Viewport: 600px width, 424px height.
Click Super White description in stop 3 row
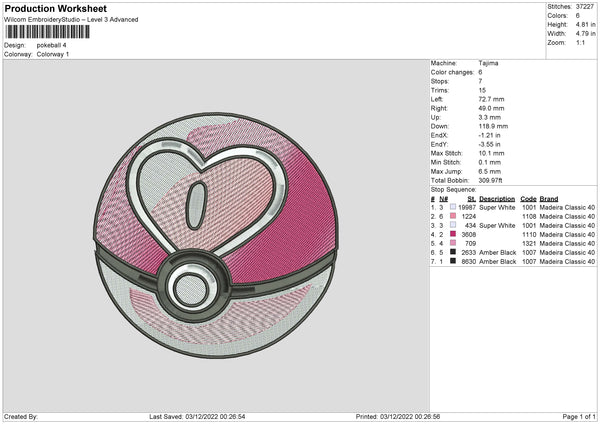tap(497, 226)
